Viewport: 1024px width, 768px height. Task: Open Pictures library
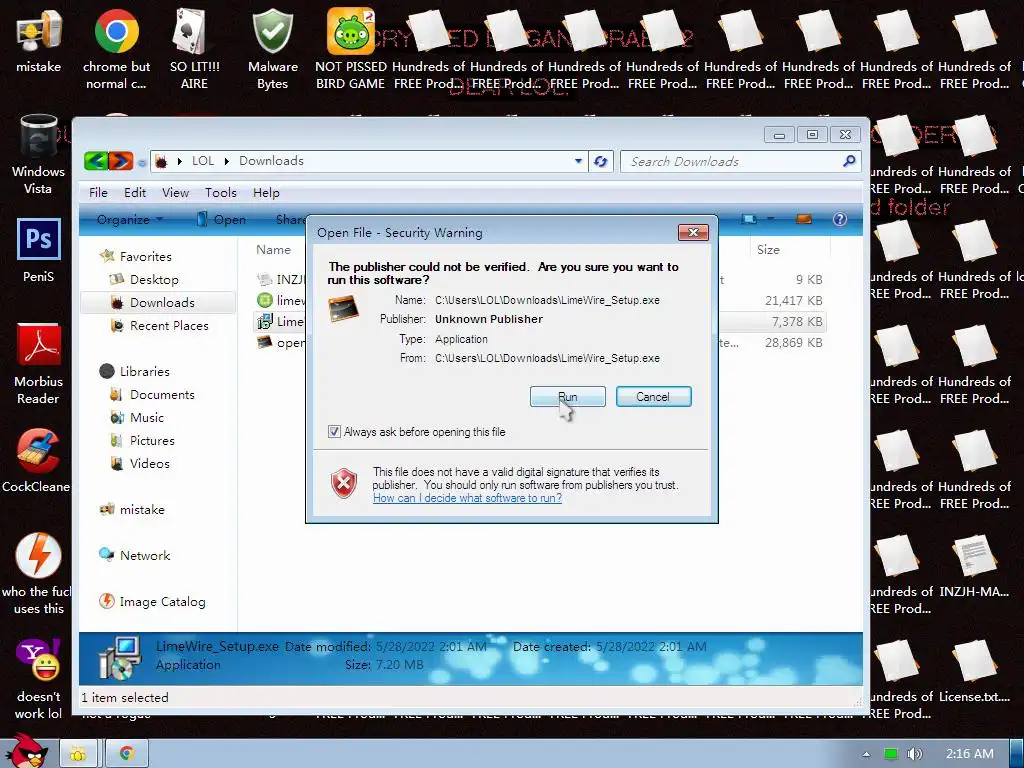(142, 440)
